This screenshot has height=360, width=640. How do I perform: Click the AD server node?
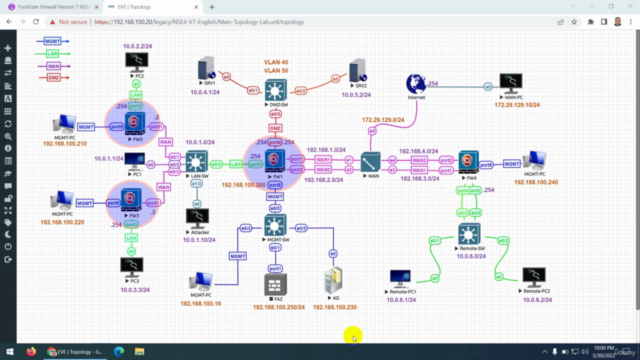click(333, 281)
